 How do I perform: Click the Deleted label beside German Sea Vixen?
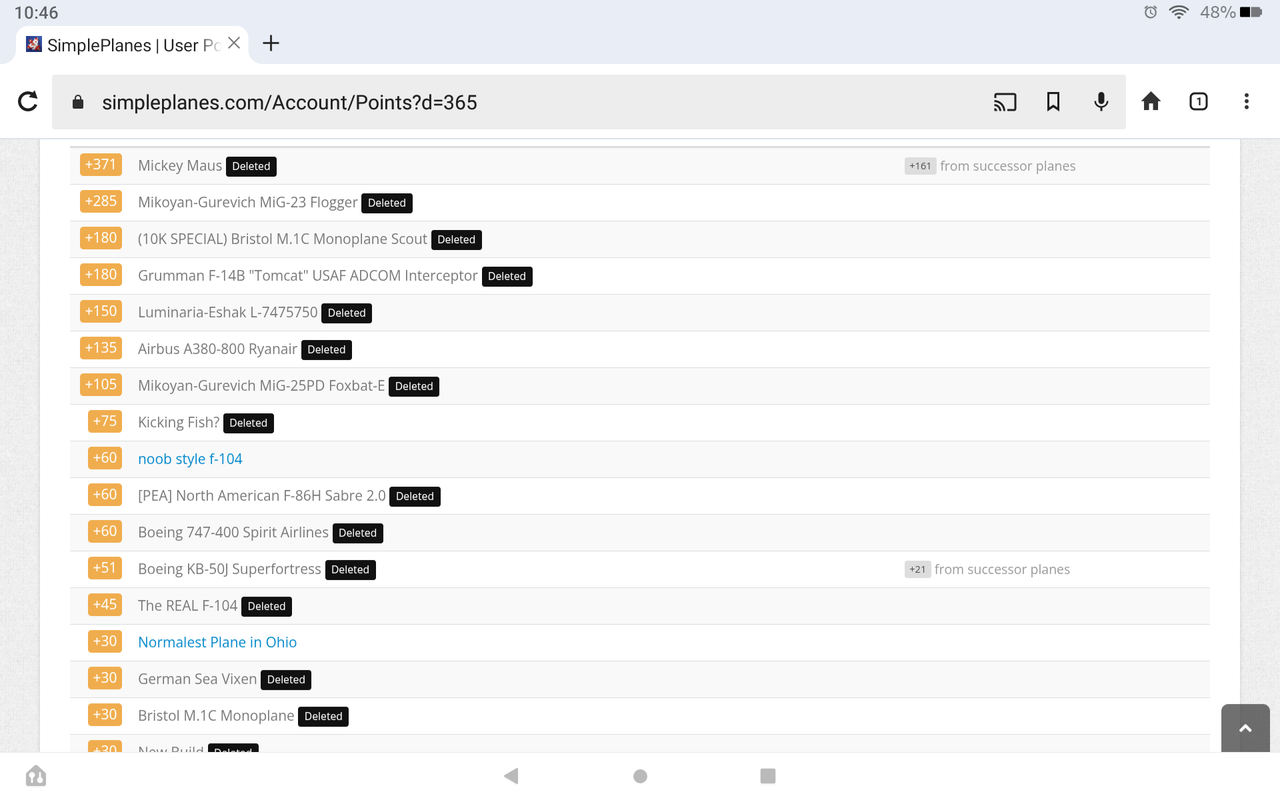pos(286,679)
